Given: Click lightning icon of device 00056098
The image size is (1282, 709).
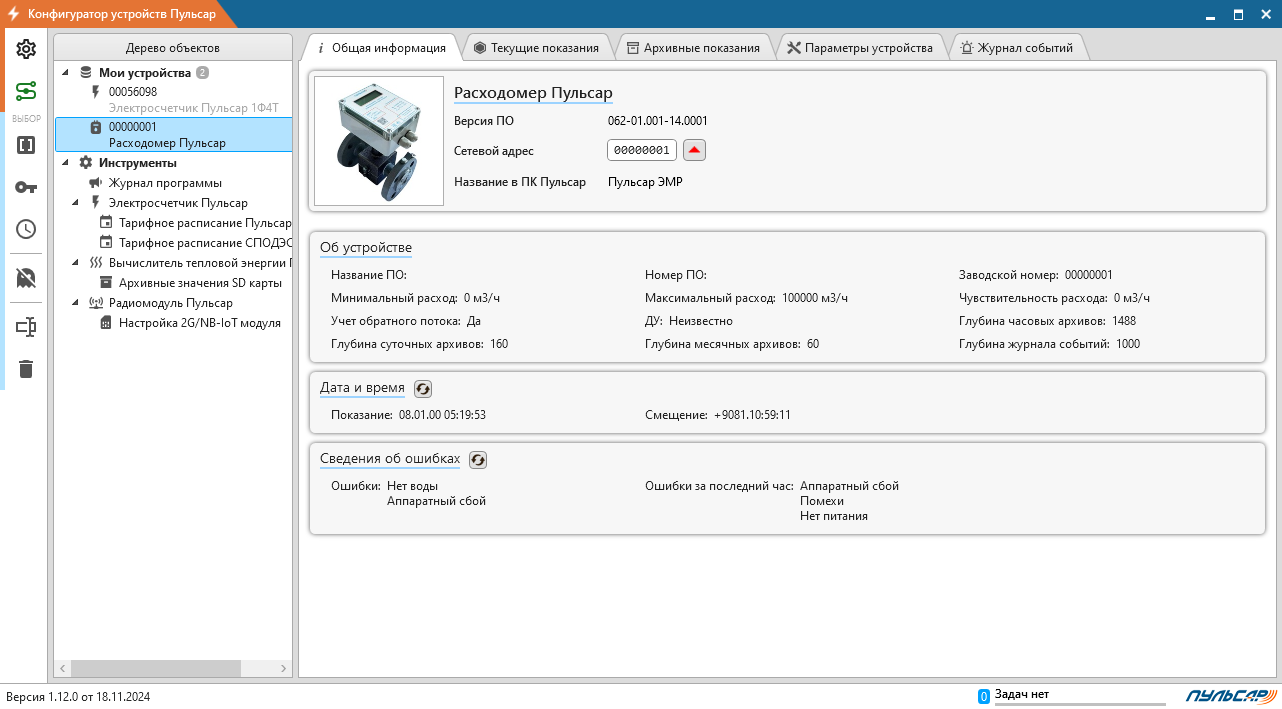Looking at the screenshot, I should (x=96, y=92).
